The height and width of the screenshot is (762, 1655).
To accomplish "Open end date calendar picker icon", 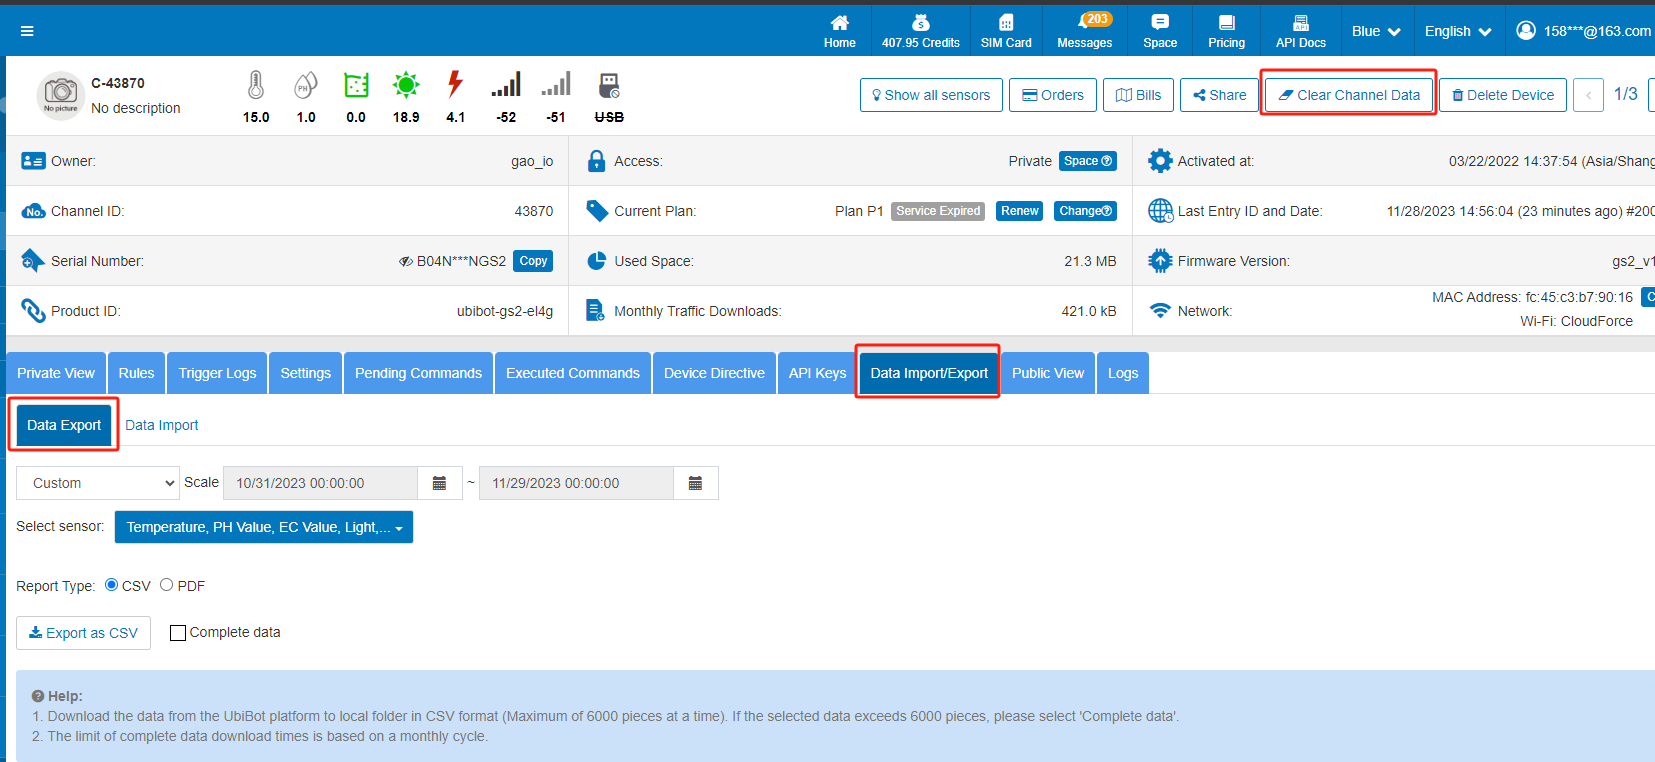I will [695, 483].
